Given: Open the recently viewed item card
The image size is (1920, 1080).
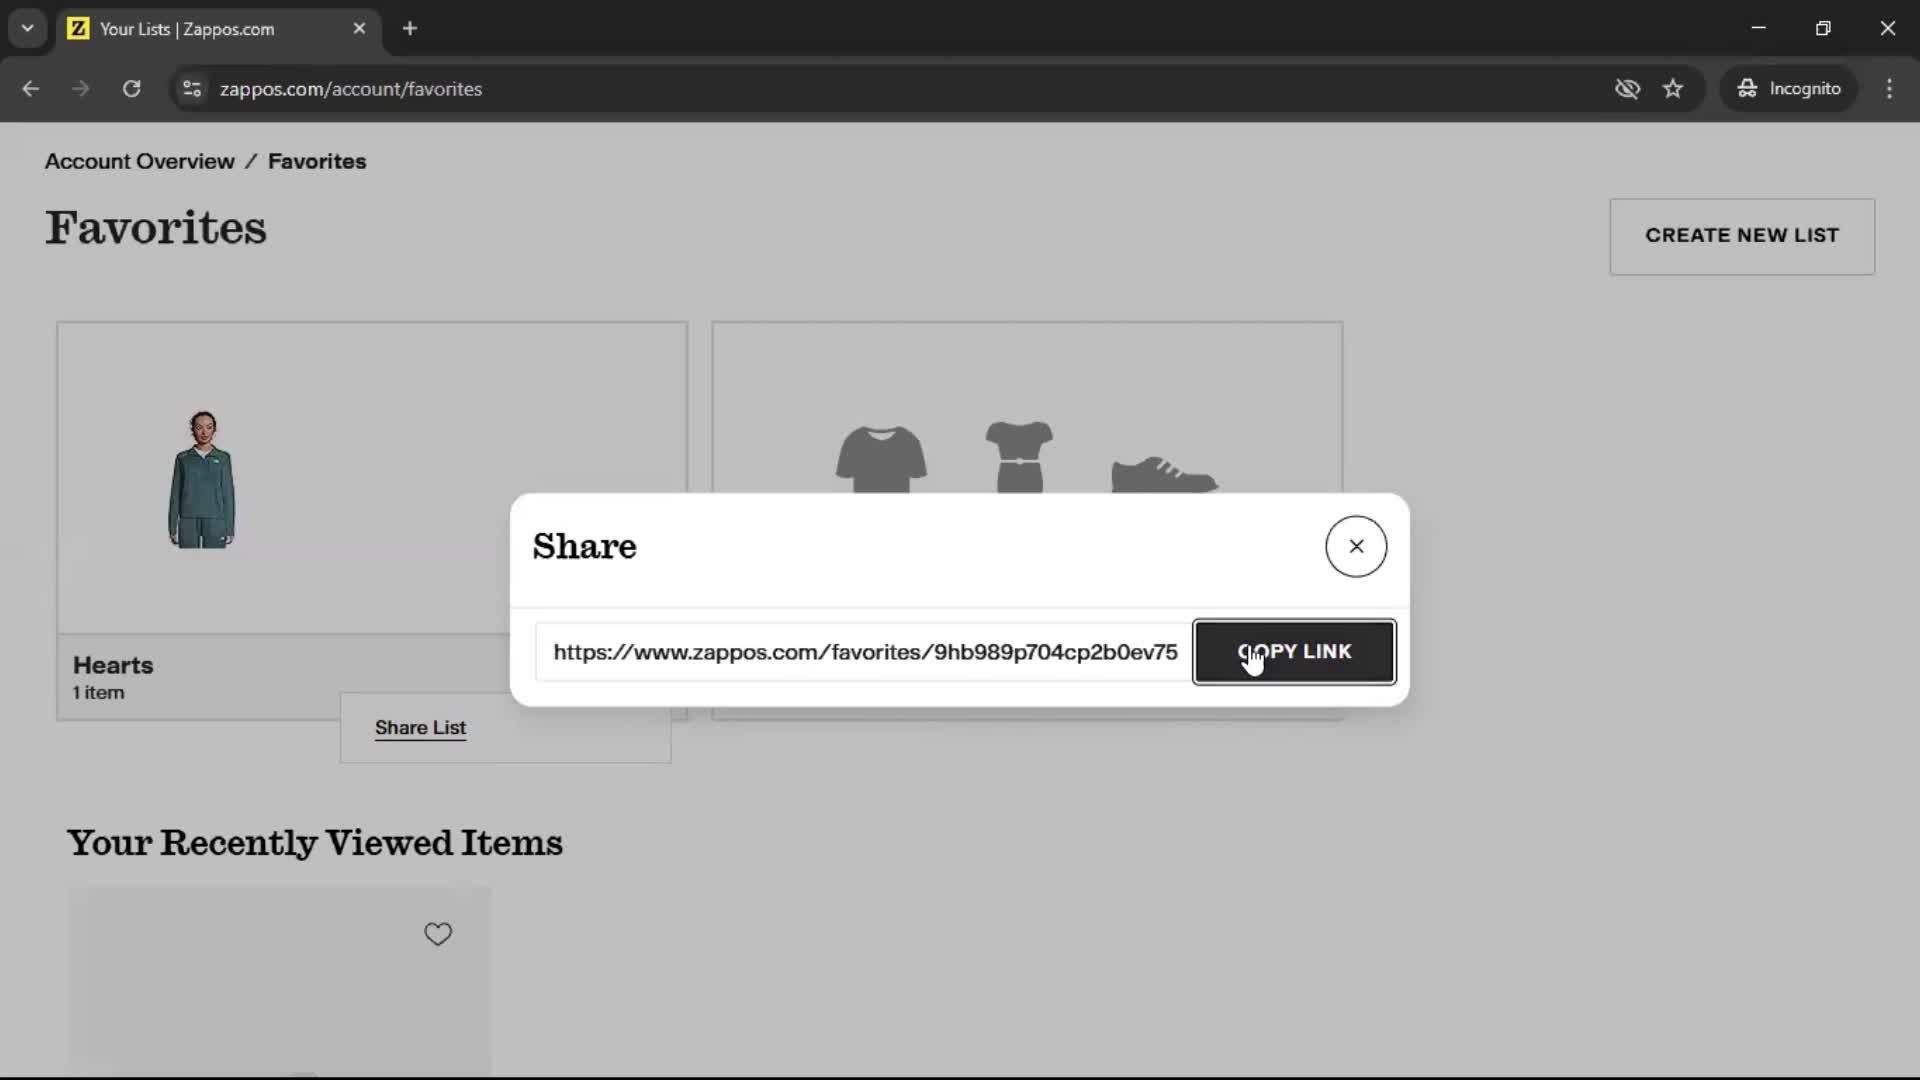Looking at the screenshot, I should (x=279, y=981).
